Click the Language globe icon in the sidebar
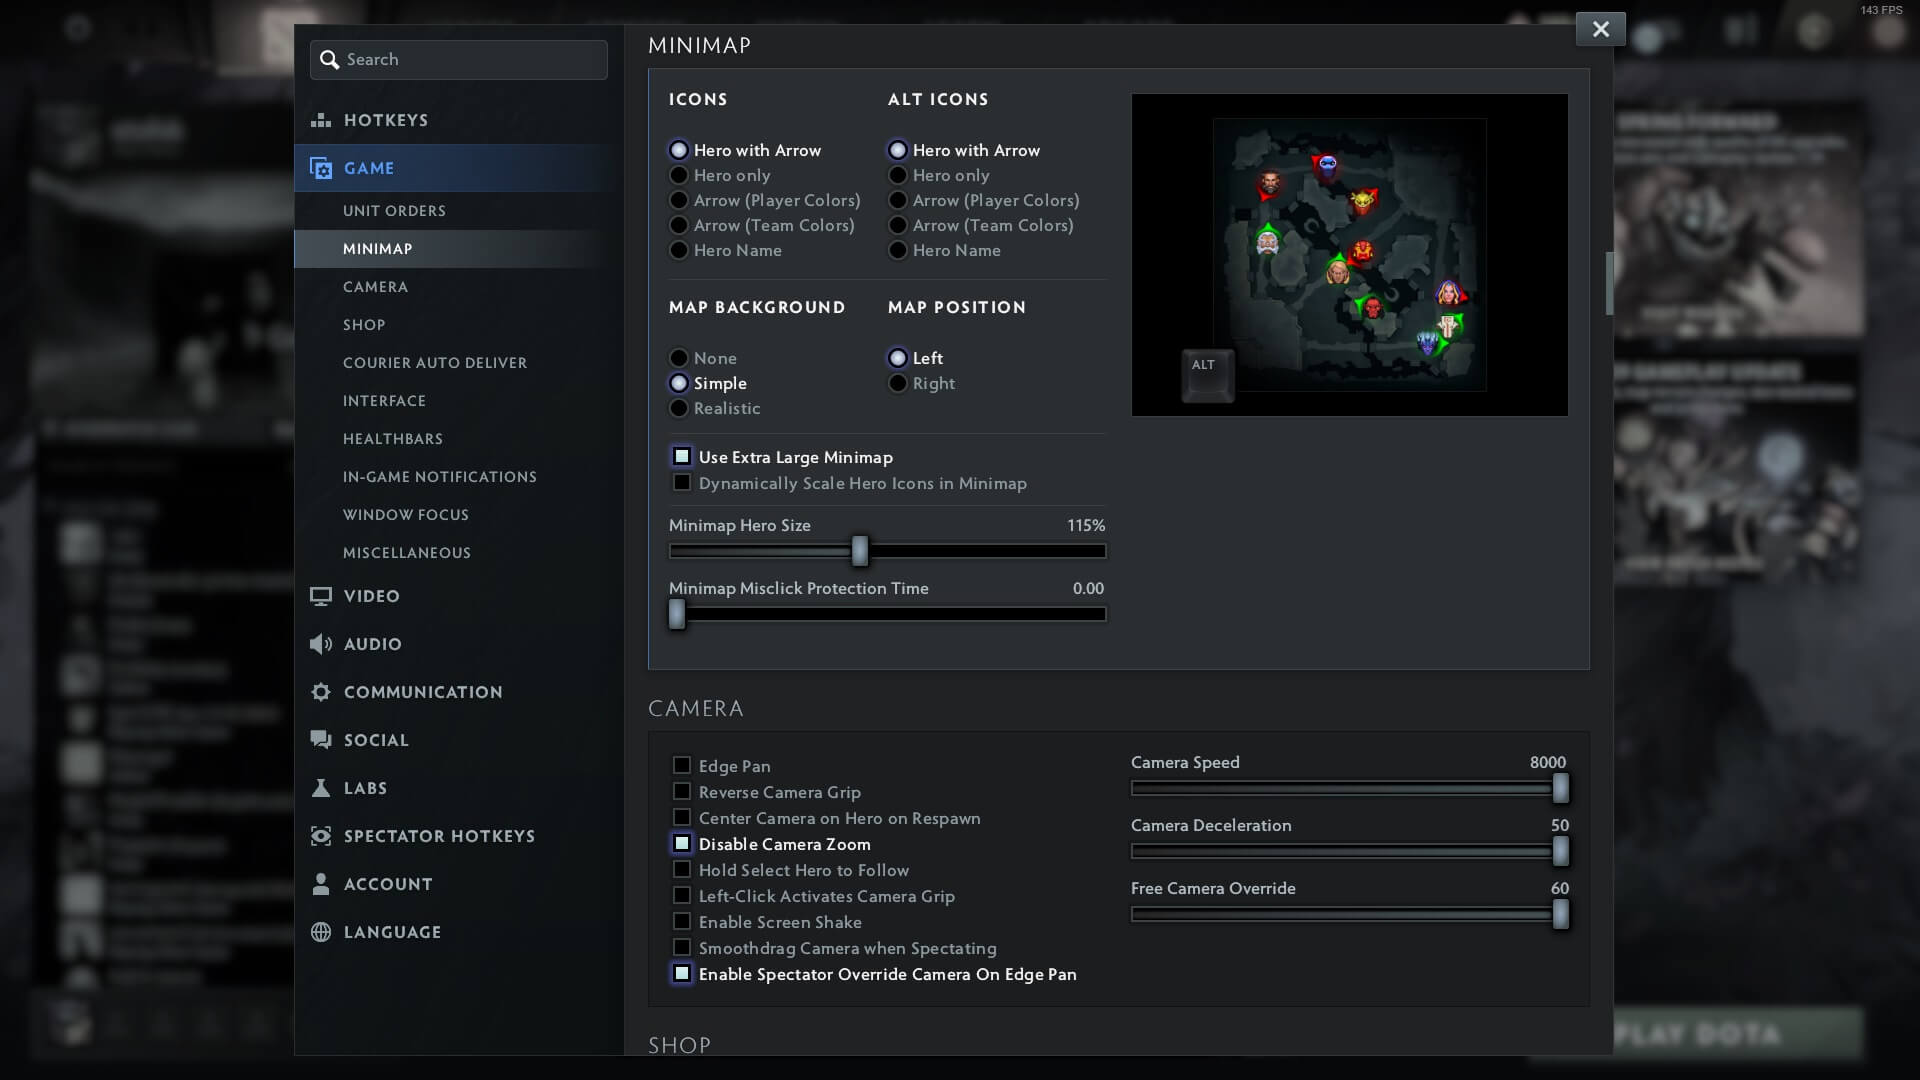 321,932
